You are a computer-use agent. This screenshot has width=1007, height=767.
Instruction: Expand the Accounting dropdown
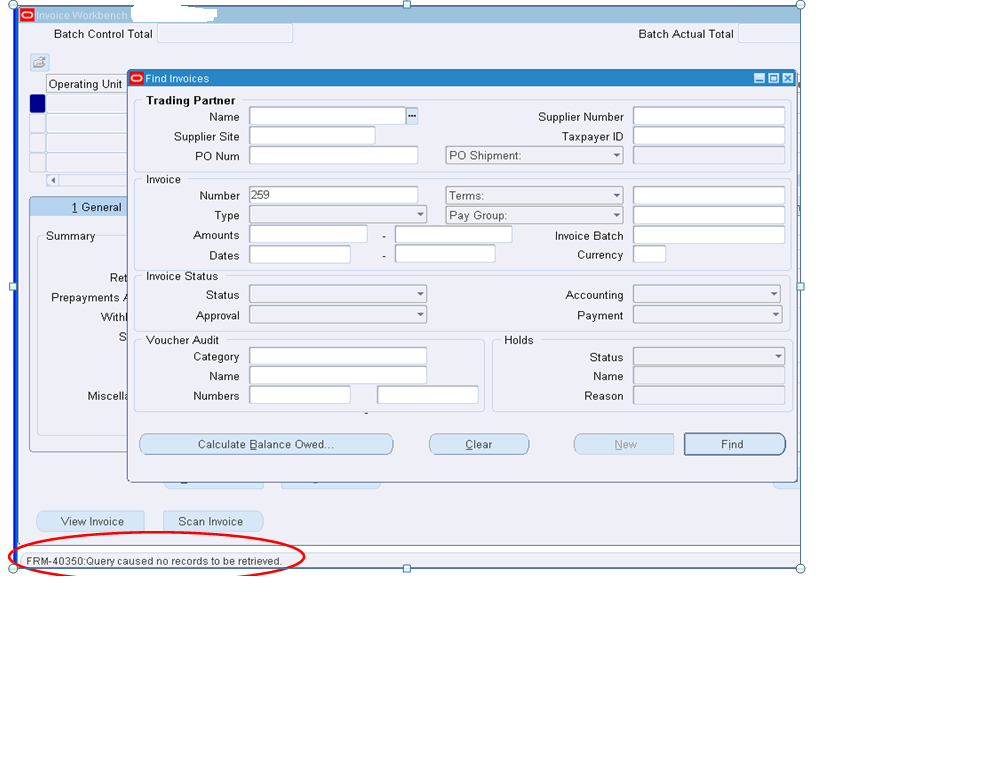772,294
